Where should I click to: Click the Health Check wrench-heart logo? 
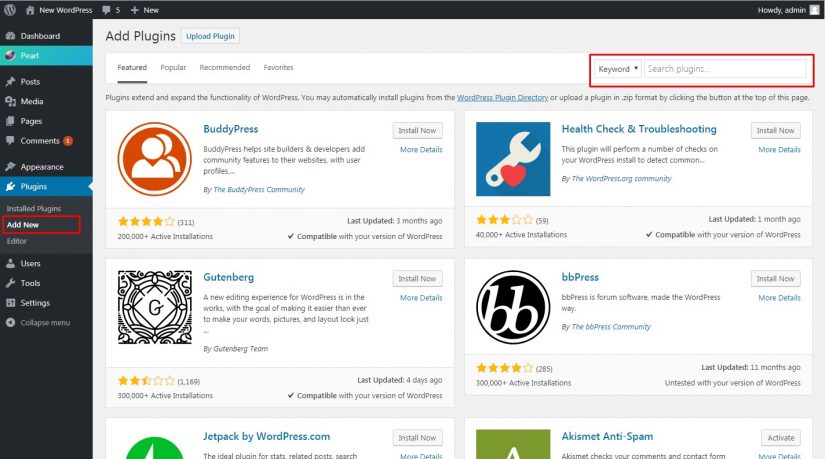click(x=513, y=159)
